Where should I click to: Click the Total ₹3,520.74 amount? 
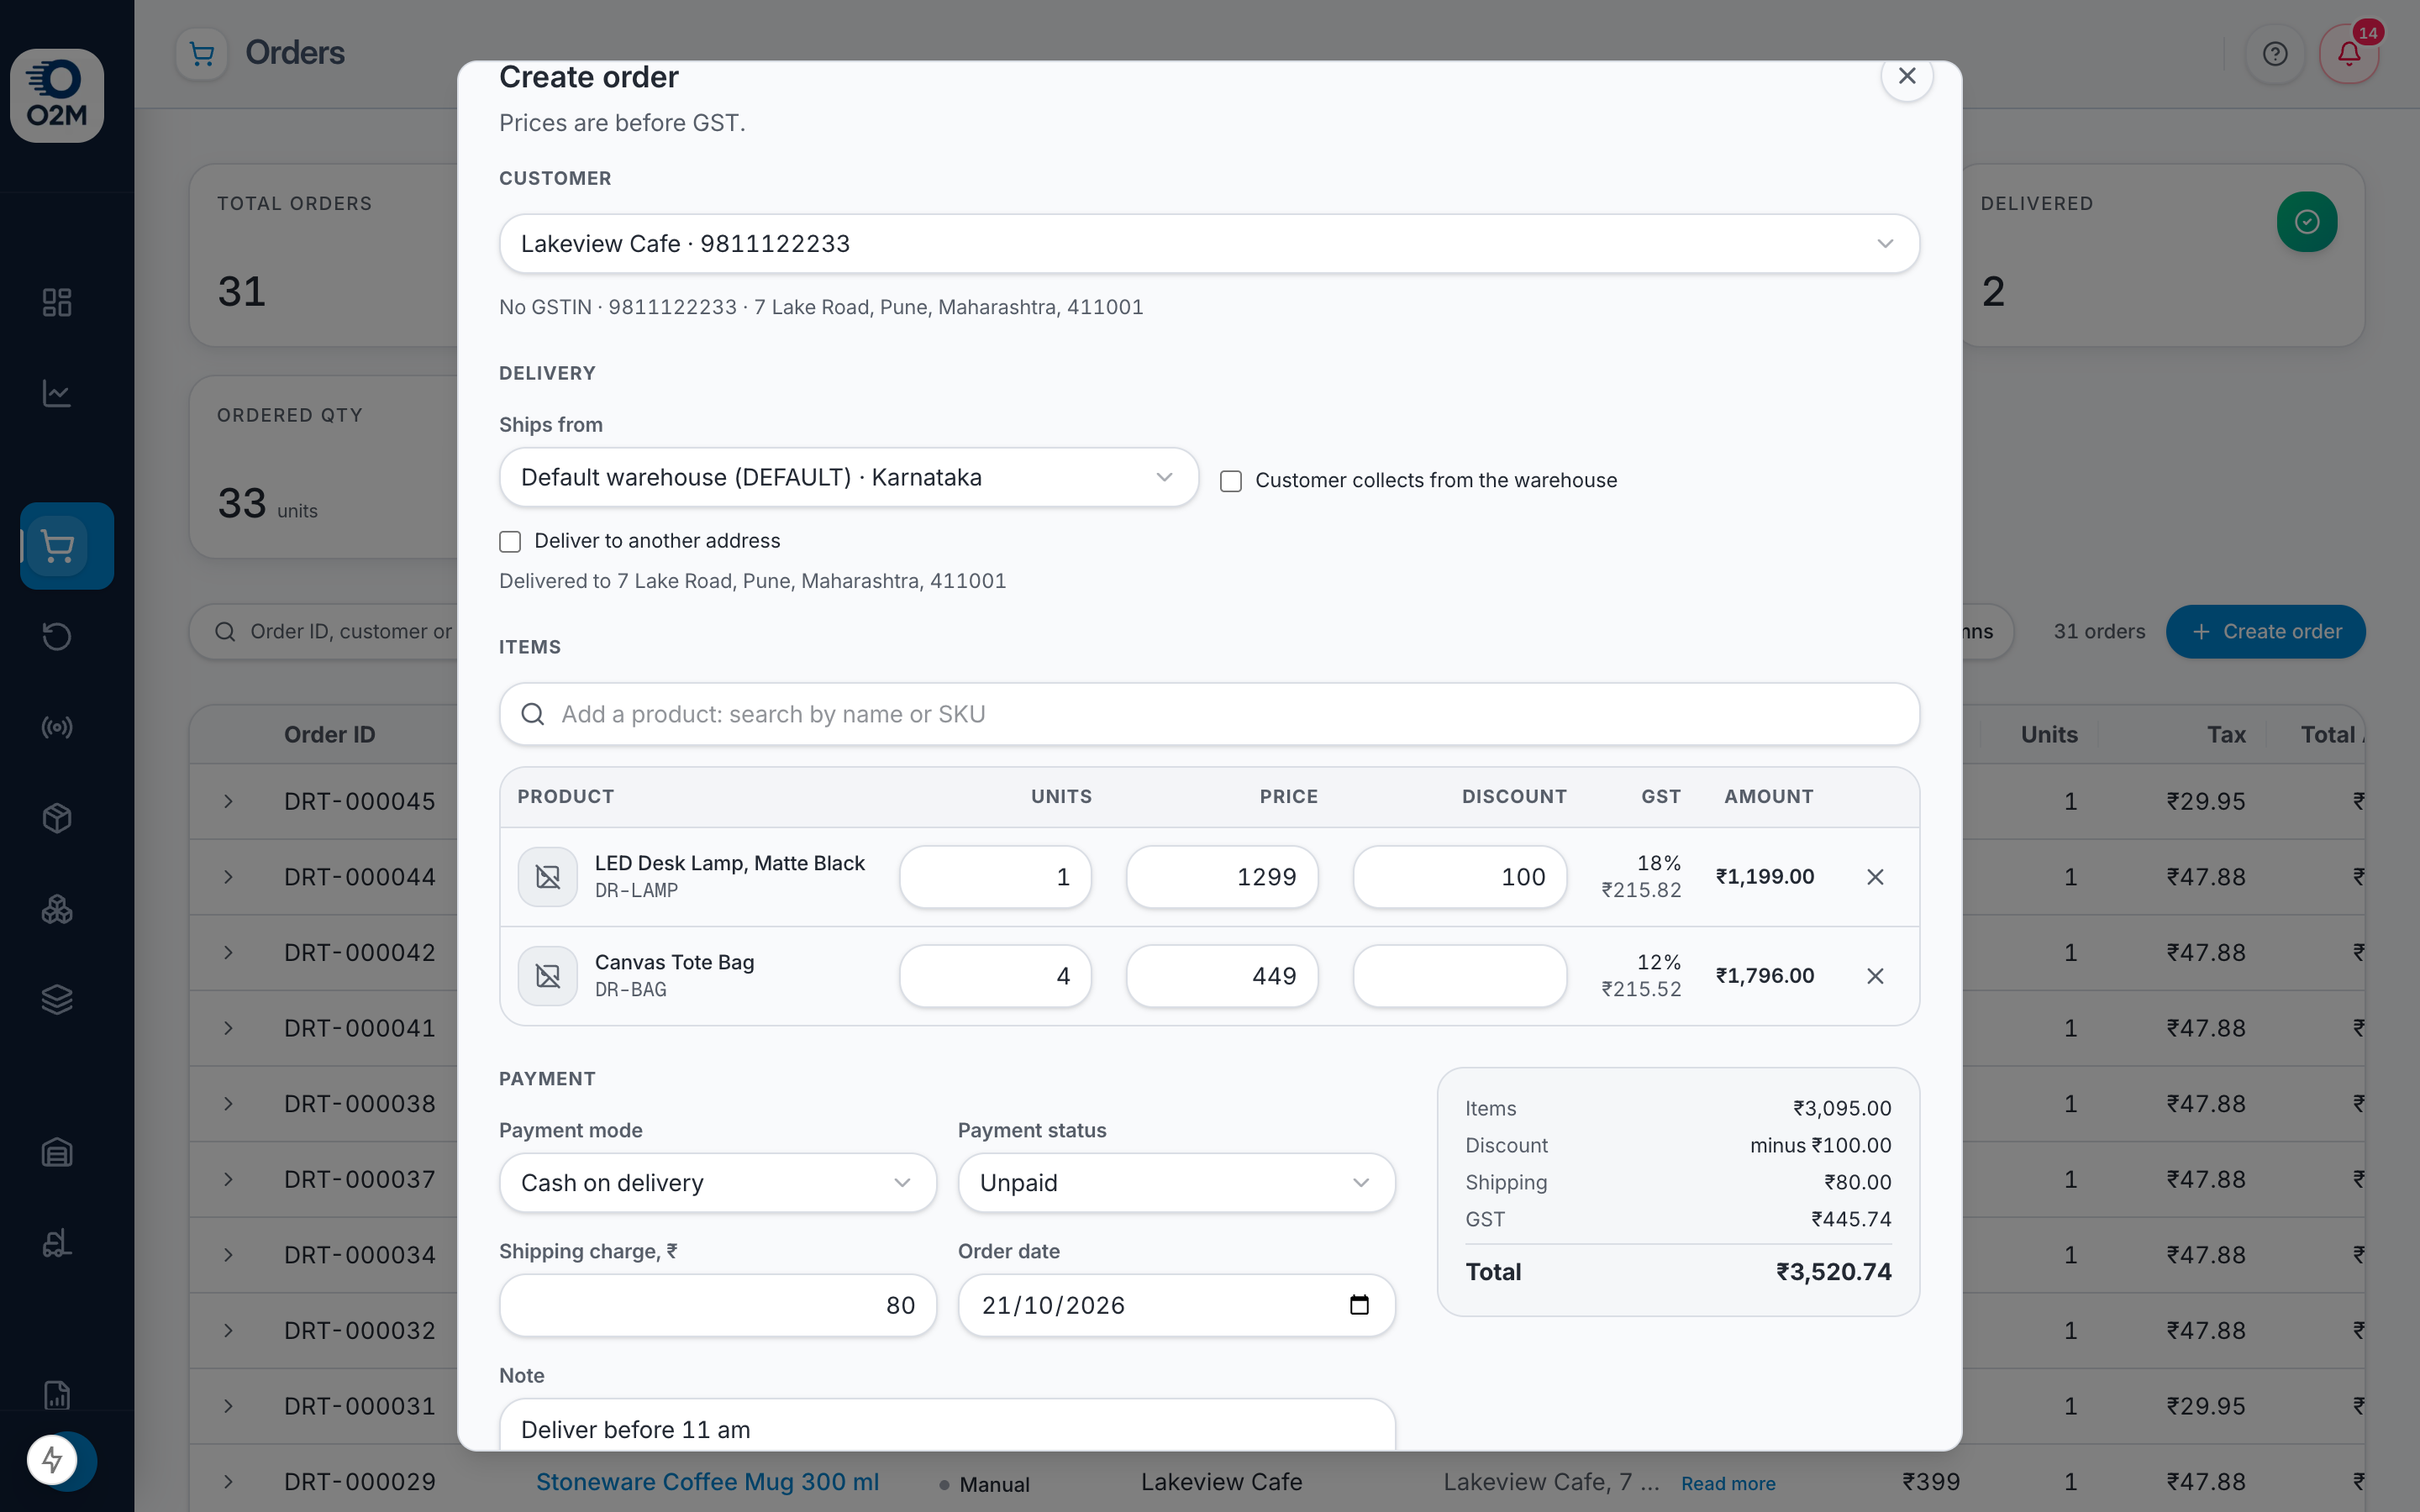(1833, 1272)
